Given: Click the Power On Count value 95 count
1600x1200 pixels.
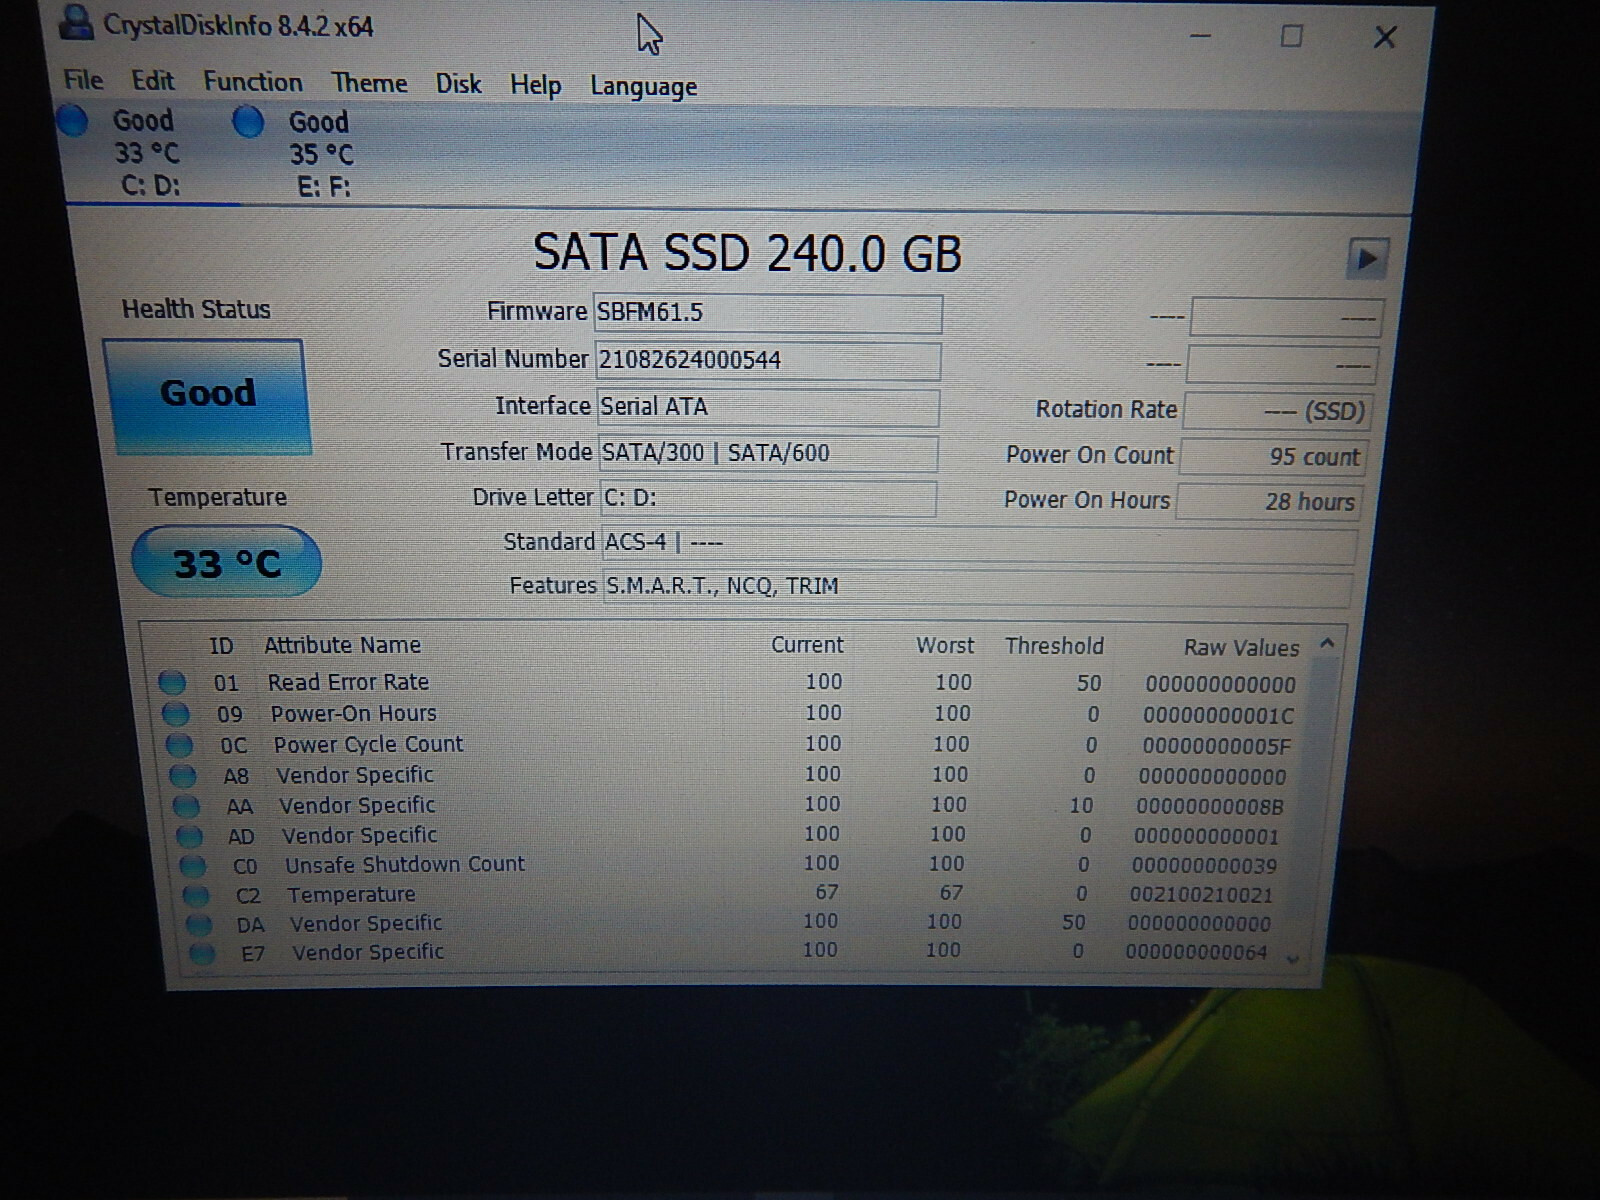Looking at the screenshot, I should click(1272, 457).
